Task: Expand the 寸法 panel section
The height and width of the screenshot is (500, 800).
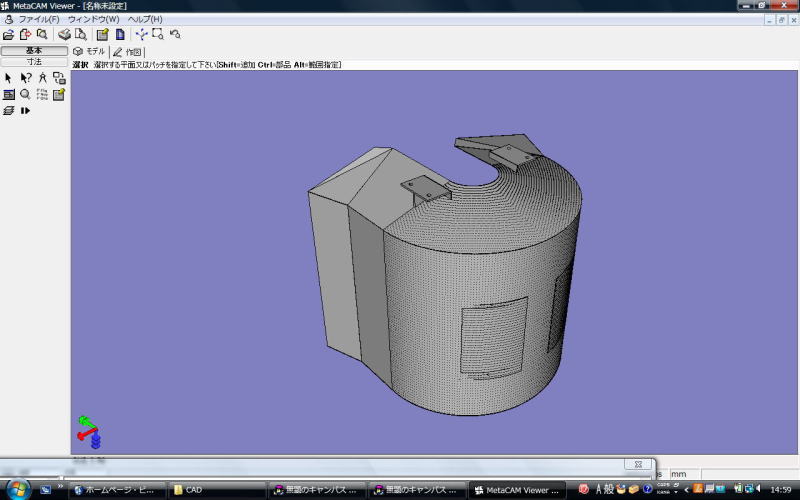Action: point(34,62)
